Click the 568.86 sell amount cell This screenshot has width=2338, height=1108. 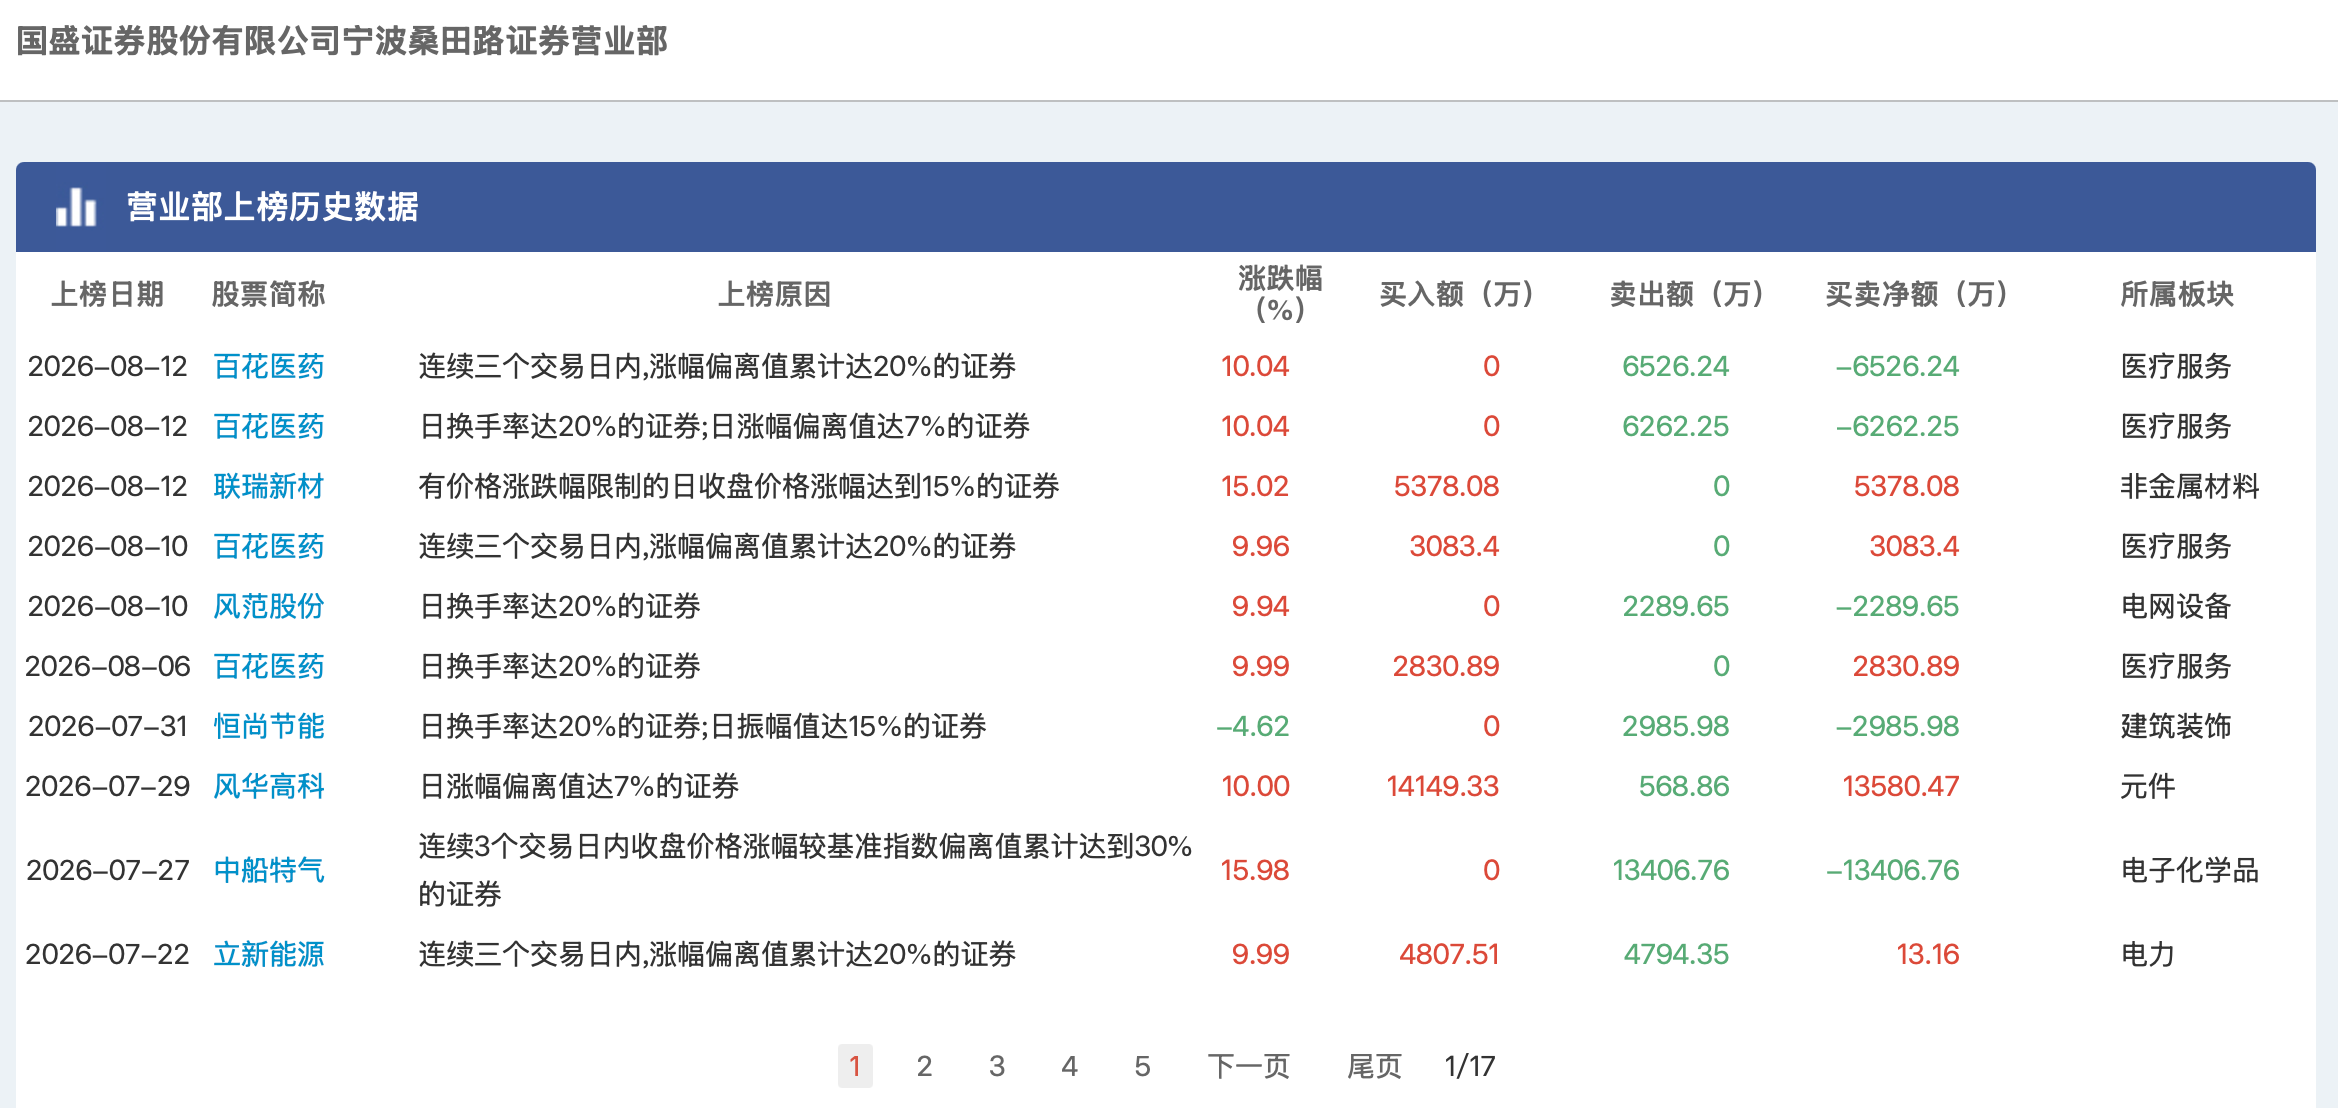point(1684,786)
